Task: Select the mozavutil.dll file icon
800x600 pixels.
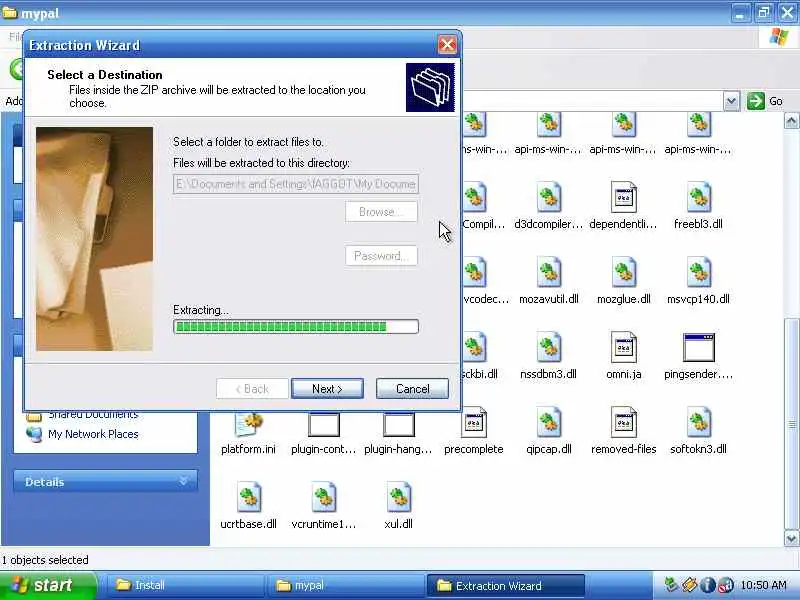Action: click(x=548, y=272)
